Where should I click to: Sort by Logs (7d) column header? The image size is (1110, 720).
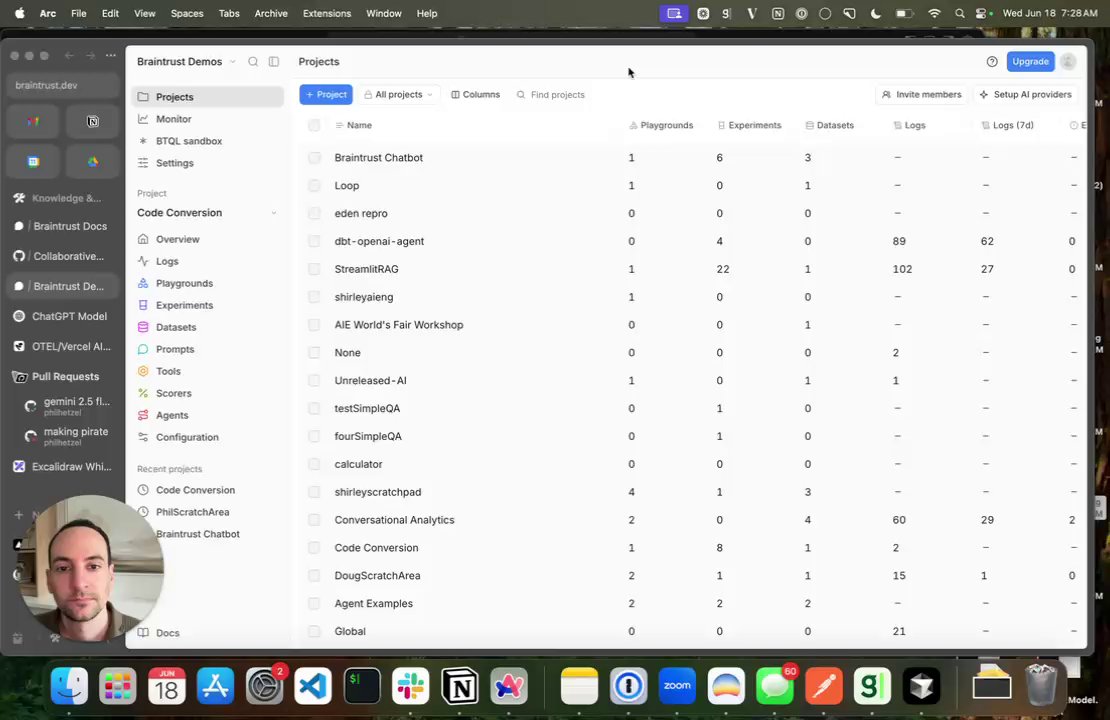[1007, 125]
